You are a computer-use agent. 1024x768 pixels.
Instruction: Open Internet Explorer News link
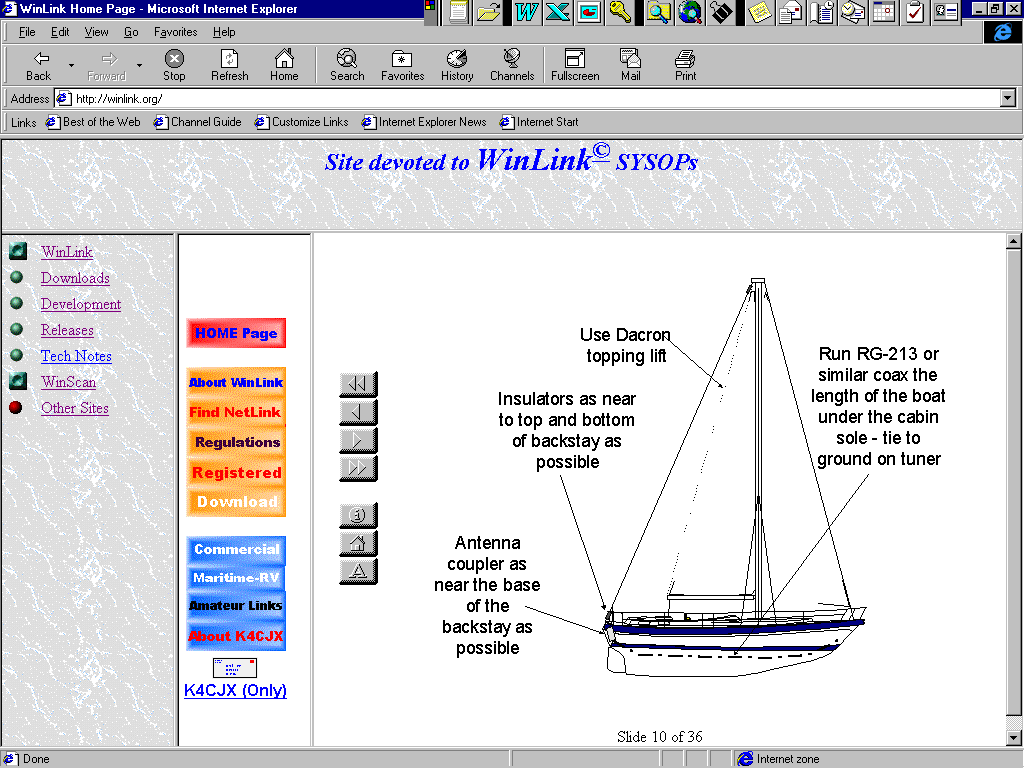coord(424,122)
